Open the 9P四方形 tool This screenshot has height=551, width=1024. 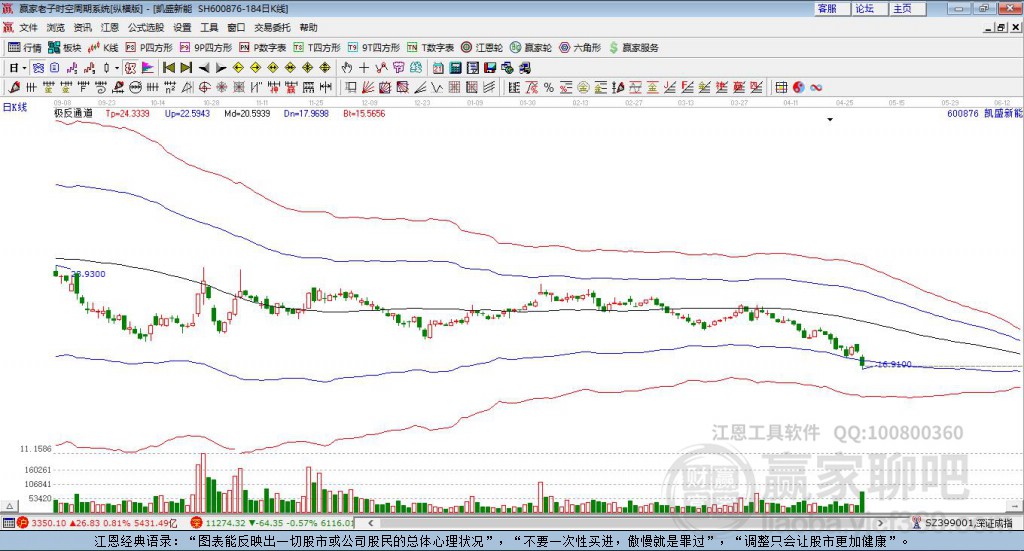point(206,48)
